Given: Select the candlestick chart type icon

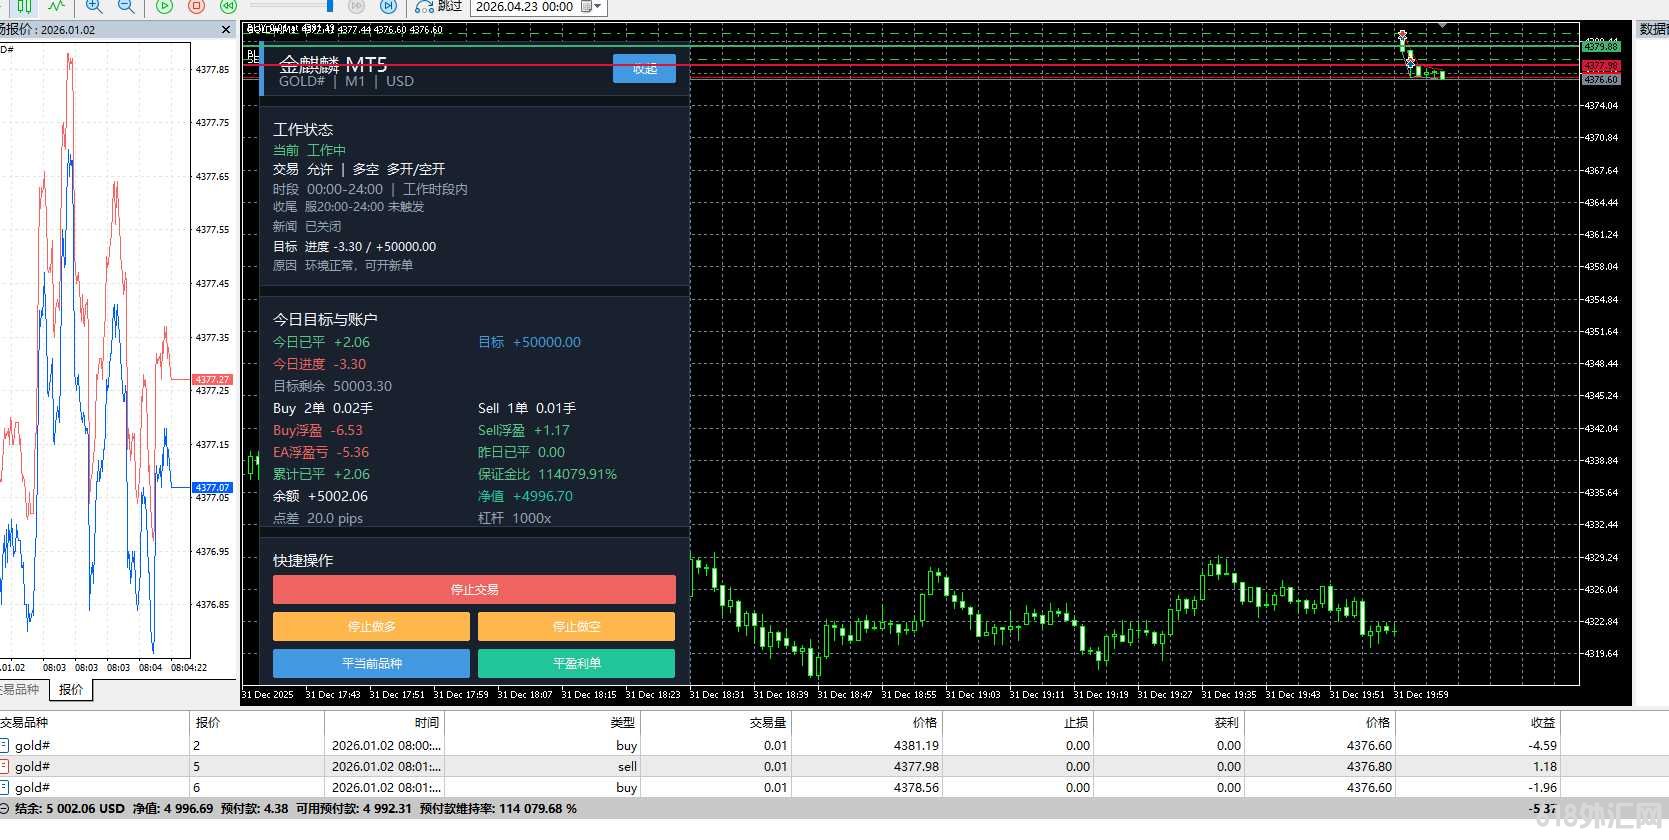Looking at the screenshot, I should click(x=24, y=6).
